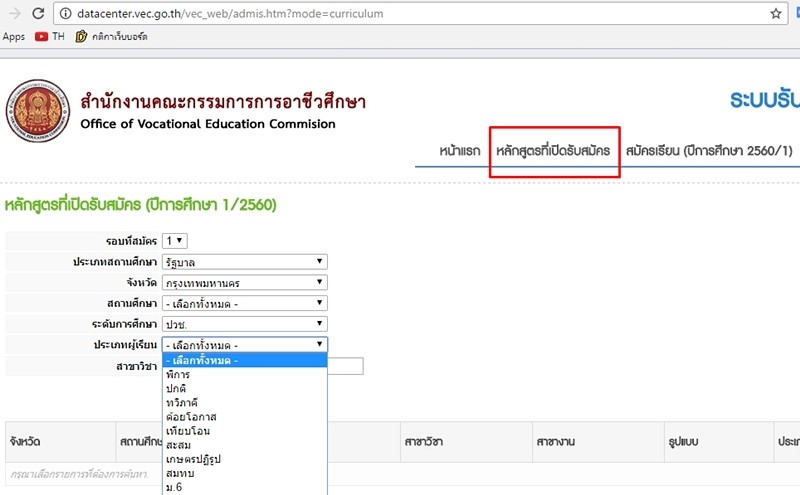The image size is (800, 495).
Task: Click the browser forward arrow
Action: pos(10,14)
